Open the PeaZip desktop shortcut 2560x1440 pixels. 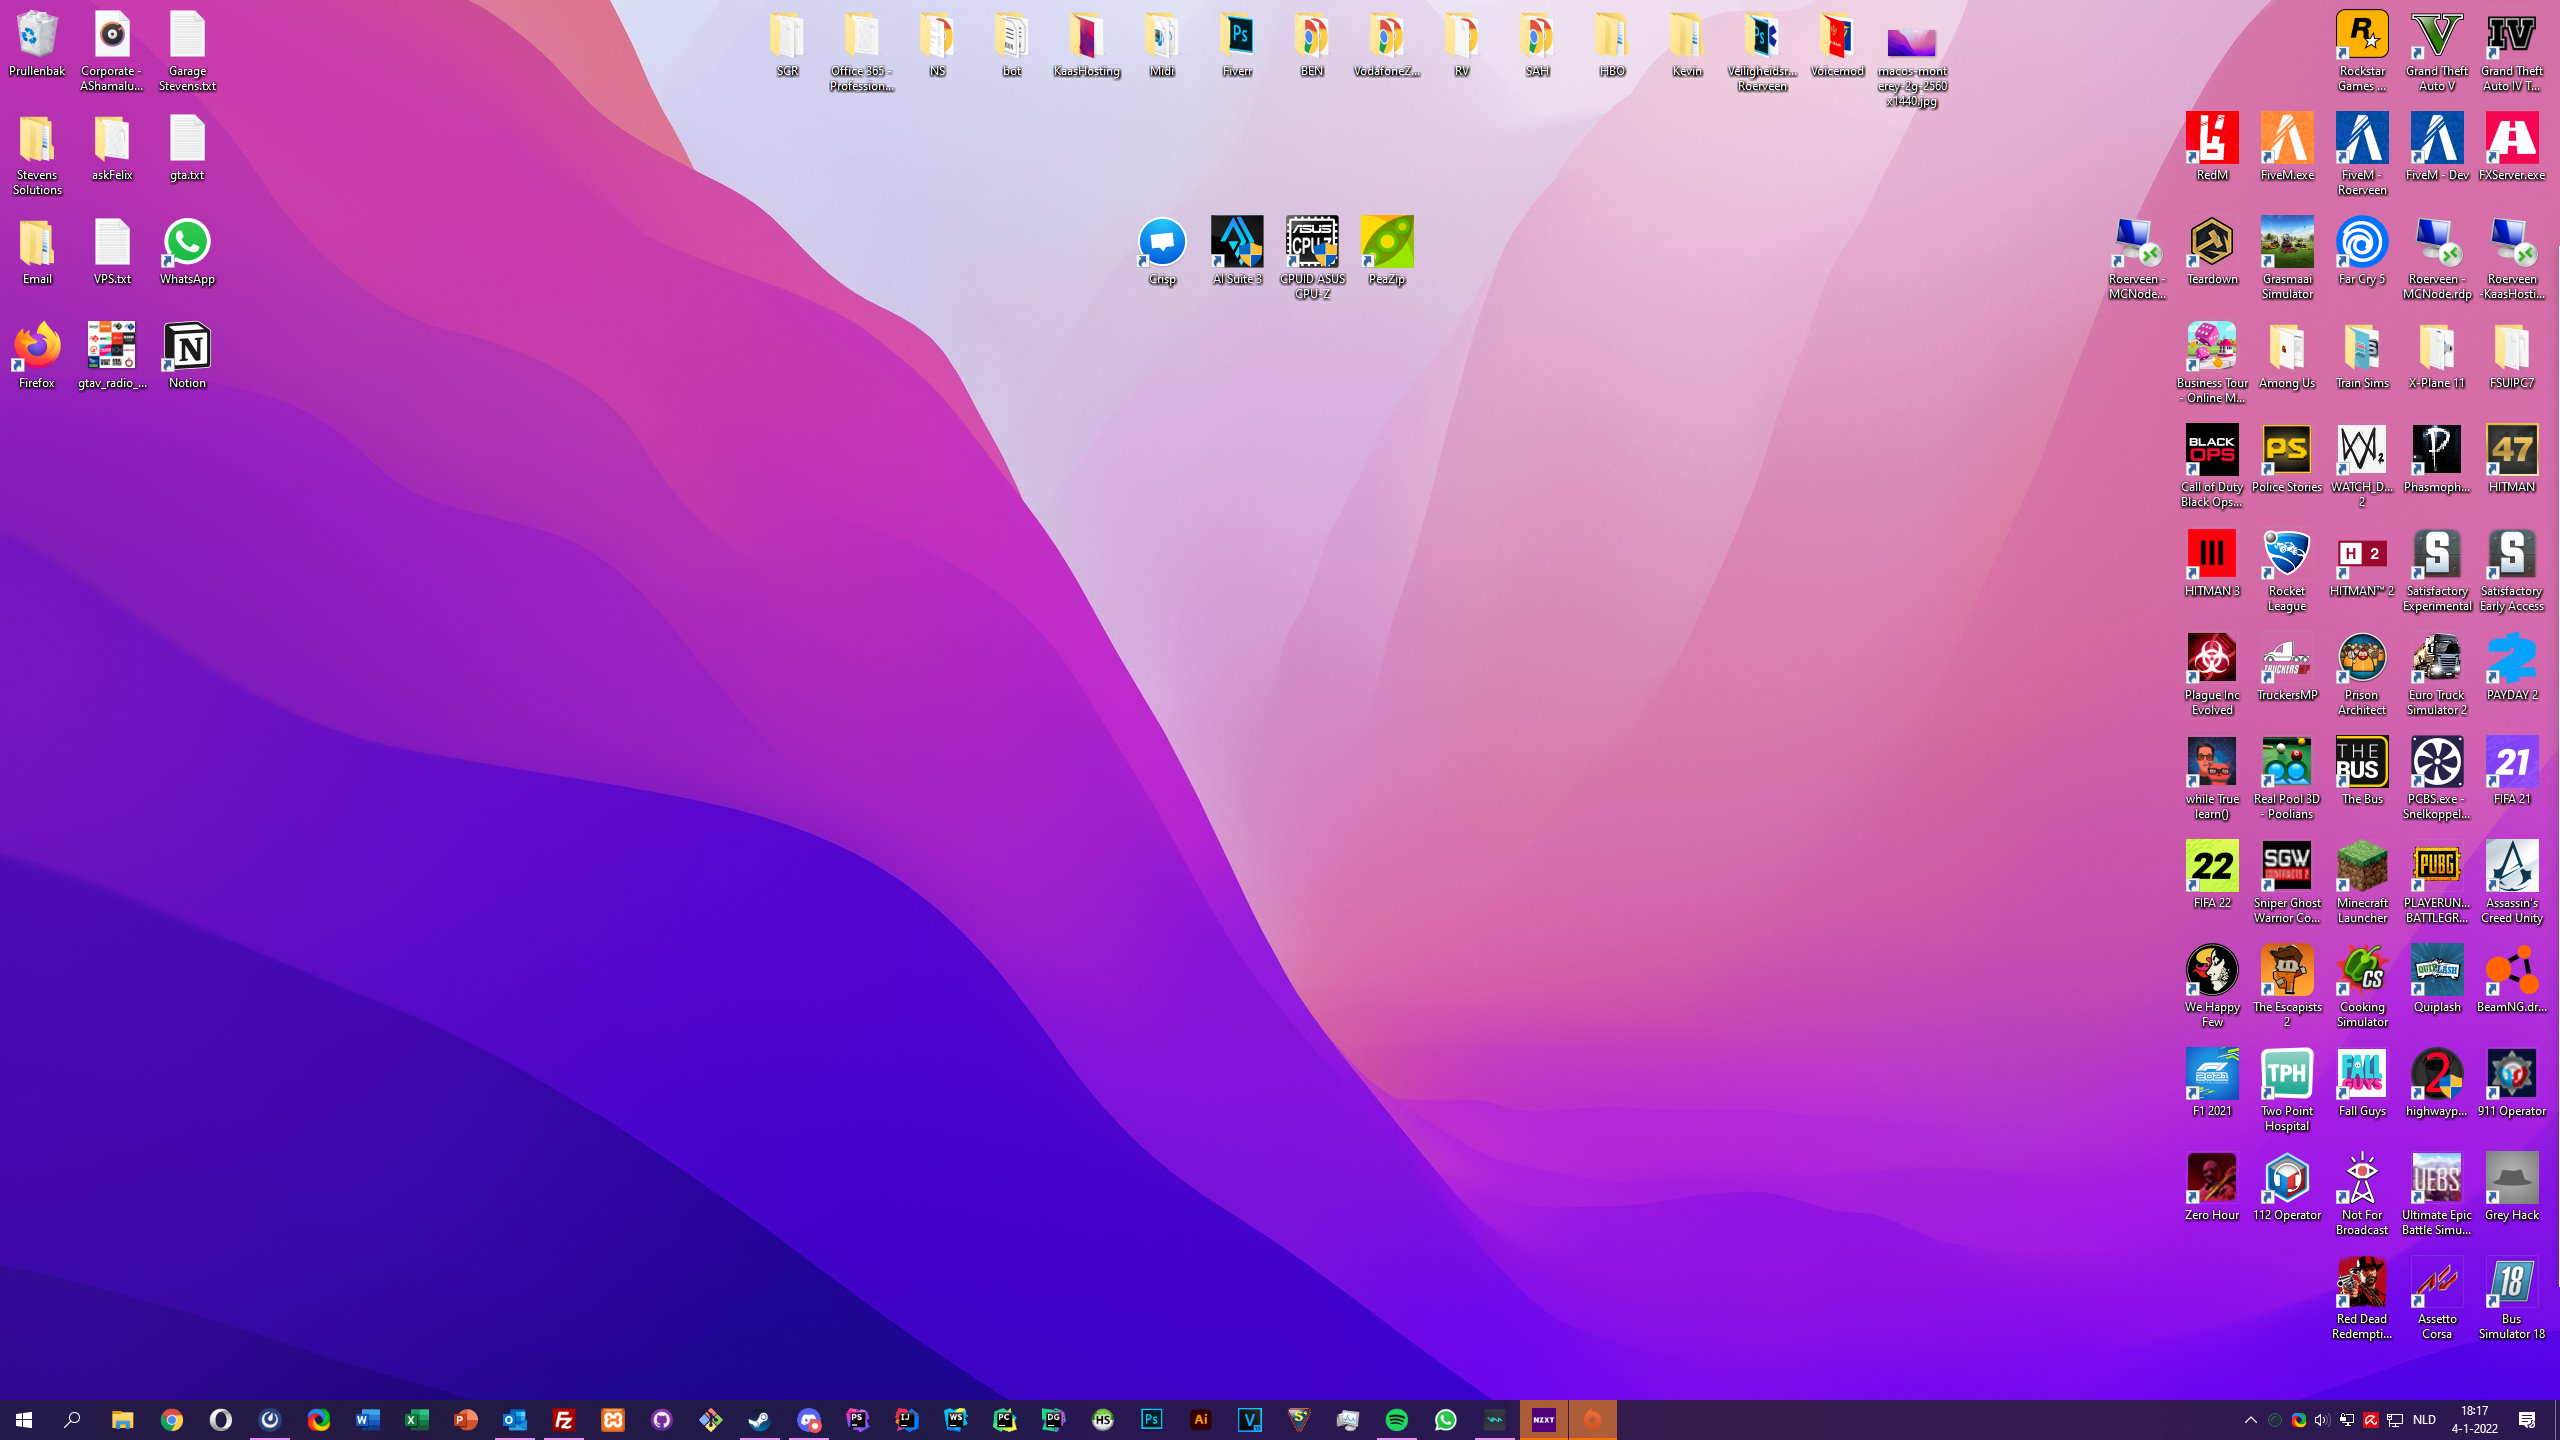tap(1386, 243)
